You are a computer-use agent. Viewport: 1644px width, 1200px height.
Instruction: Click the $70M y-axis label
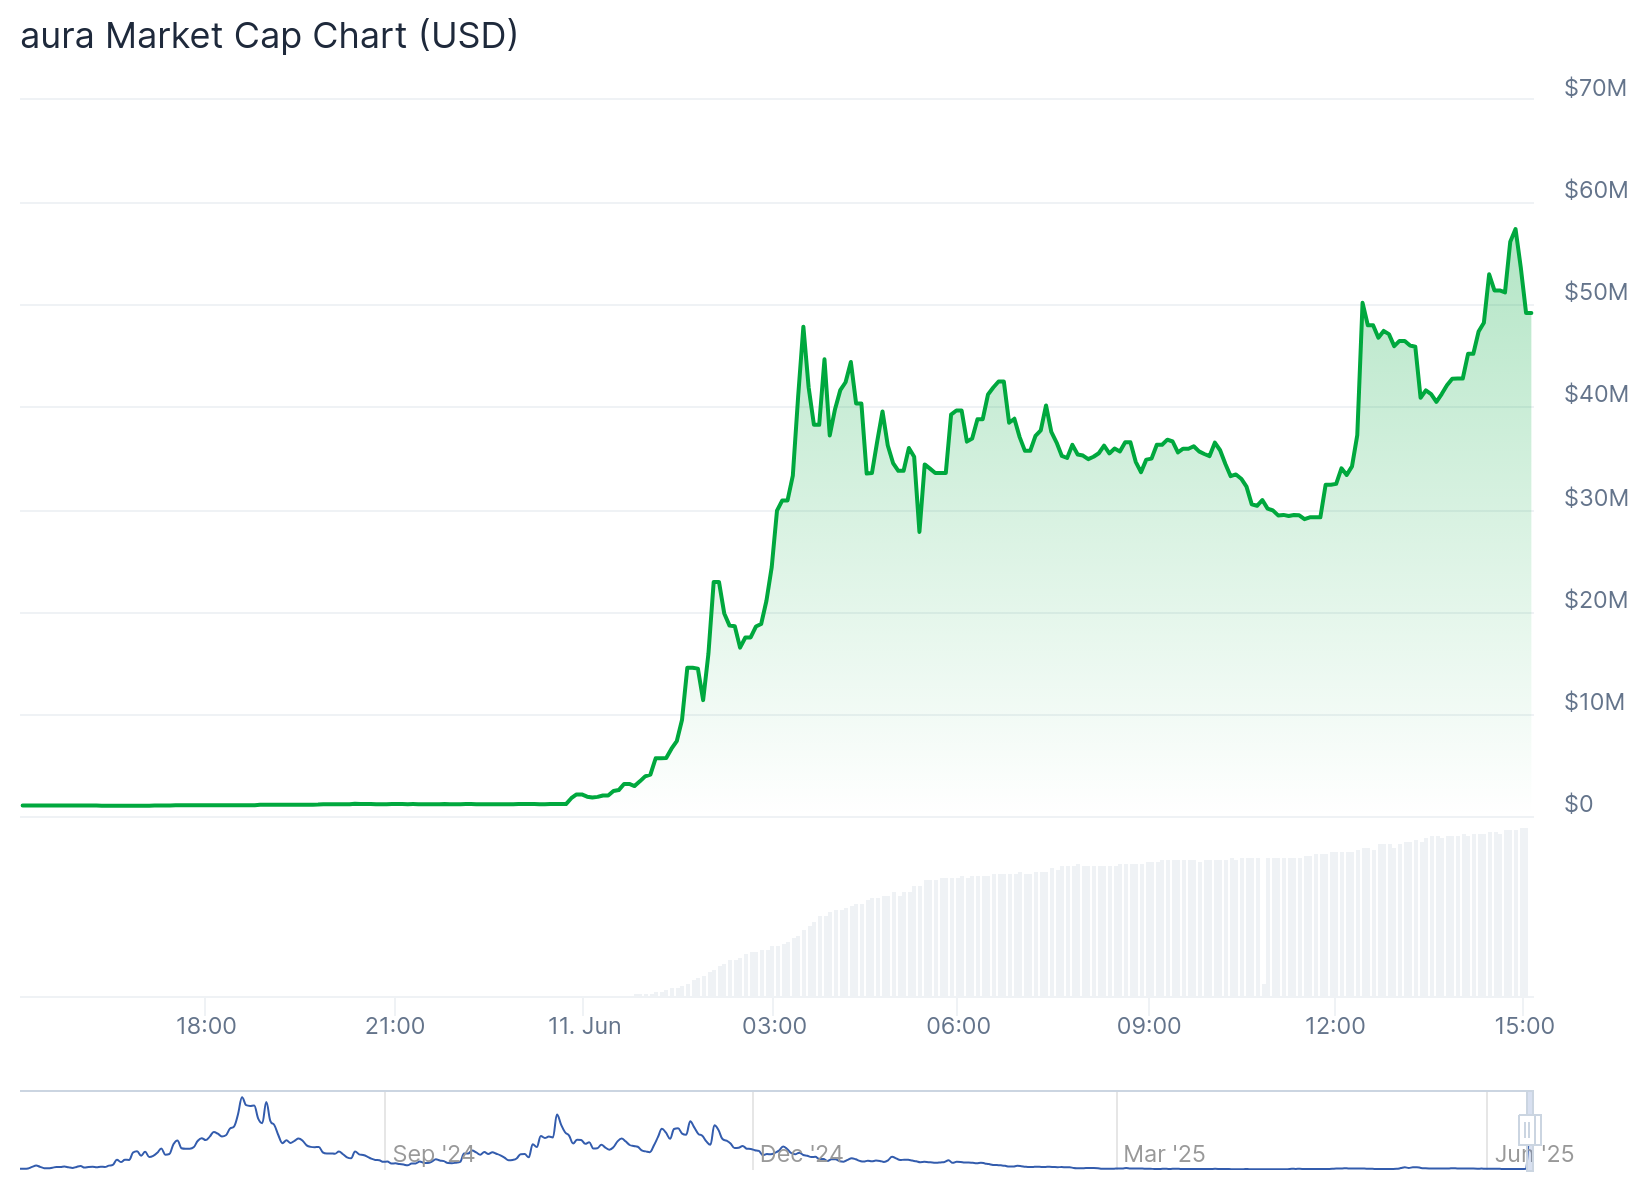point(1595,88)
